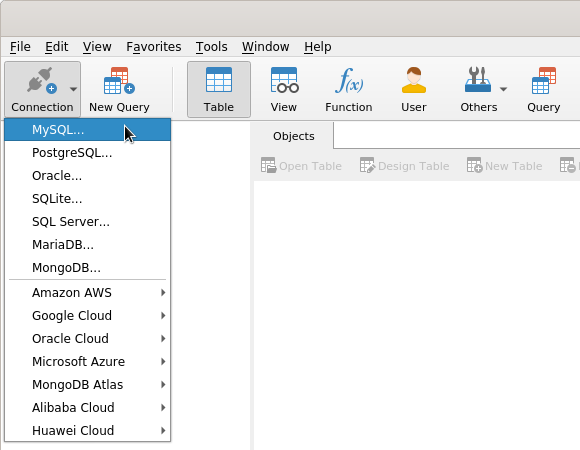580x450 pixels.
Task: Toggle the Connection dropdown arrow
Action: (73, 89)
